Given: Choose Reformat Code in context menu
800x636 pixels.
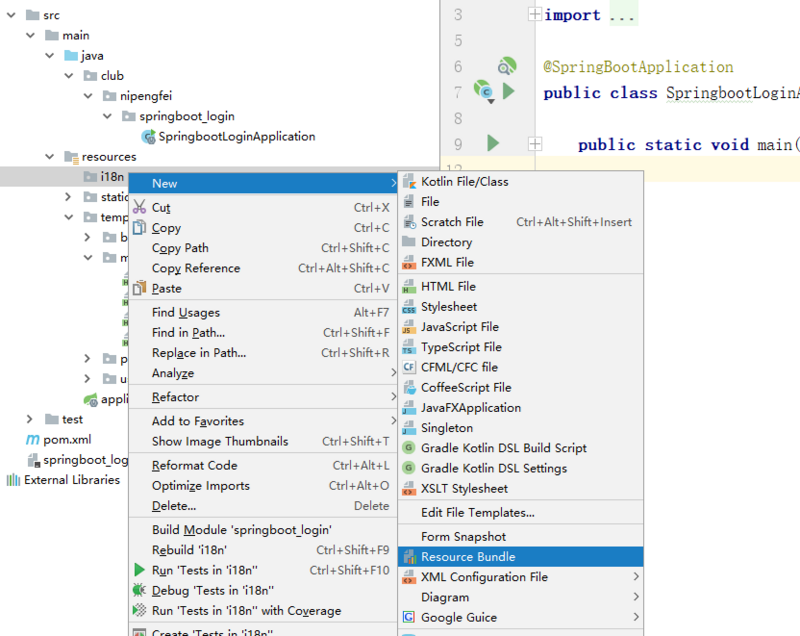Looking at the screenshot, I should pyautogui.click(x=194, y=465).
